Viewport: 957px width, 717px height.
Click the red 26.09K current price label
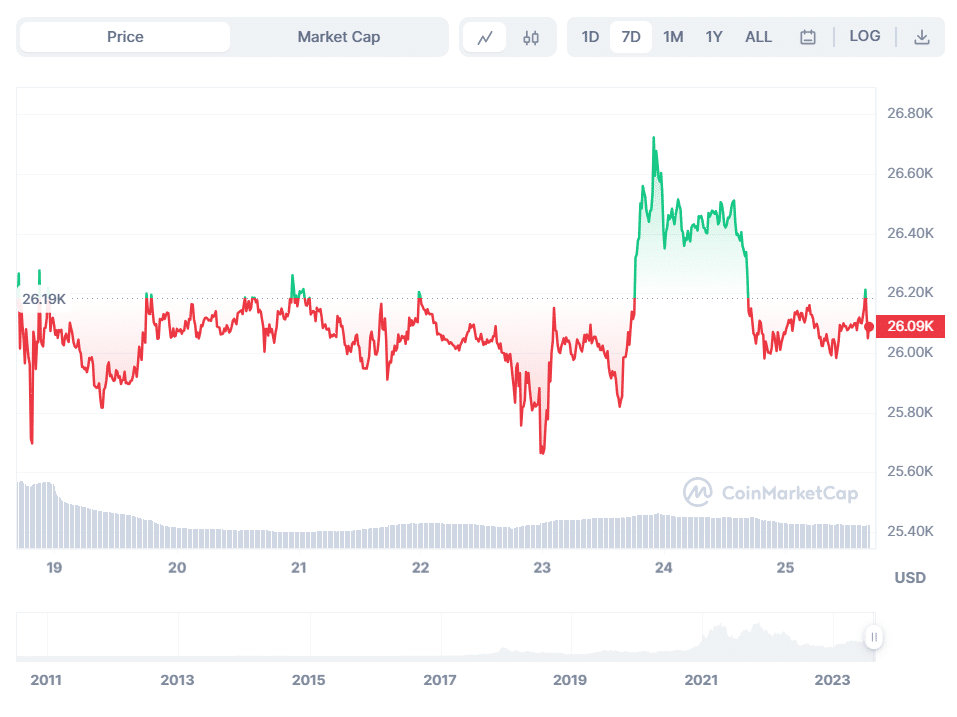pos(910,326)
